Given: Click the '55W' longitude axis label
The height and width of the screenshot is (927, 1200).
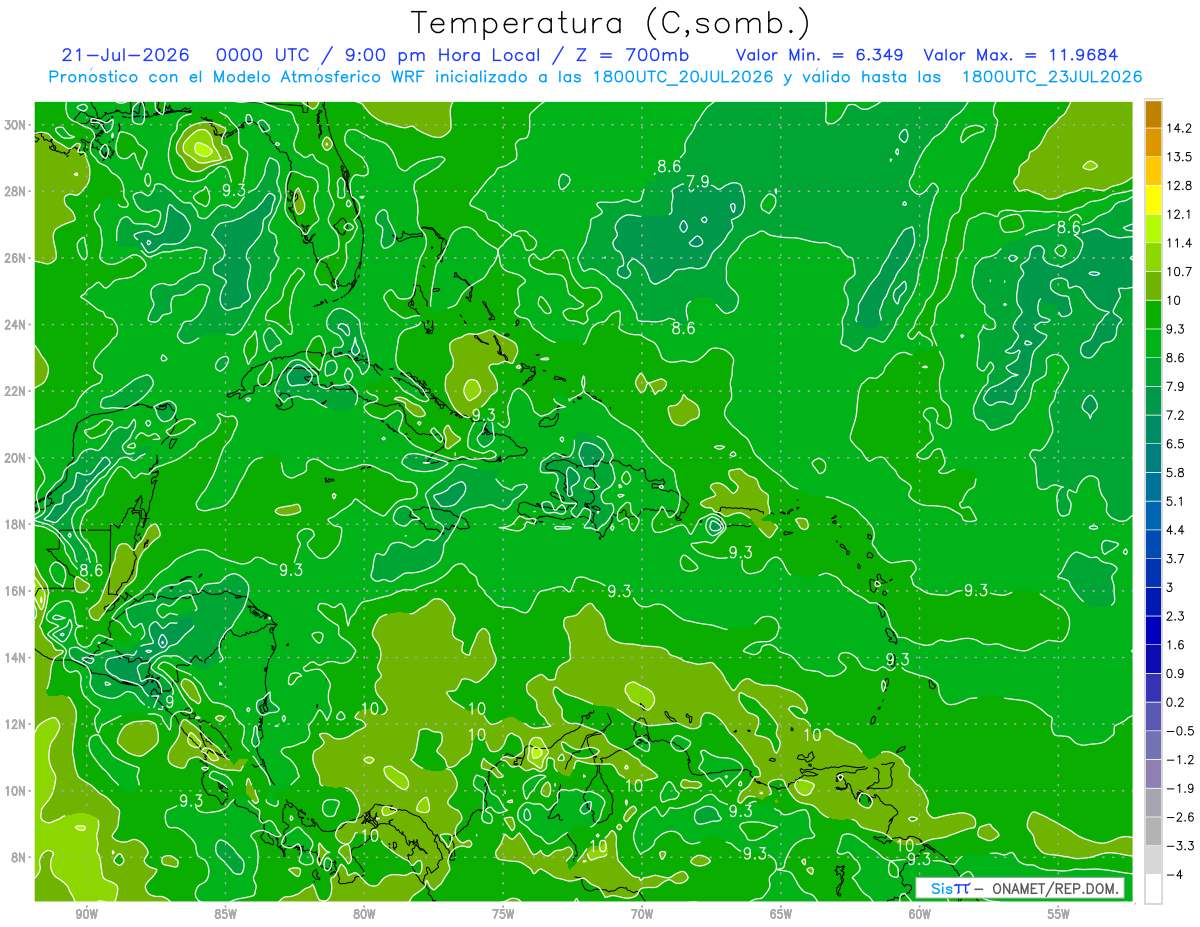Looking at the screenshot, I should [1058, 914].
